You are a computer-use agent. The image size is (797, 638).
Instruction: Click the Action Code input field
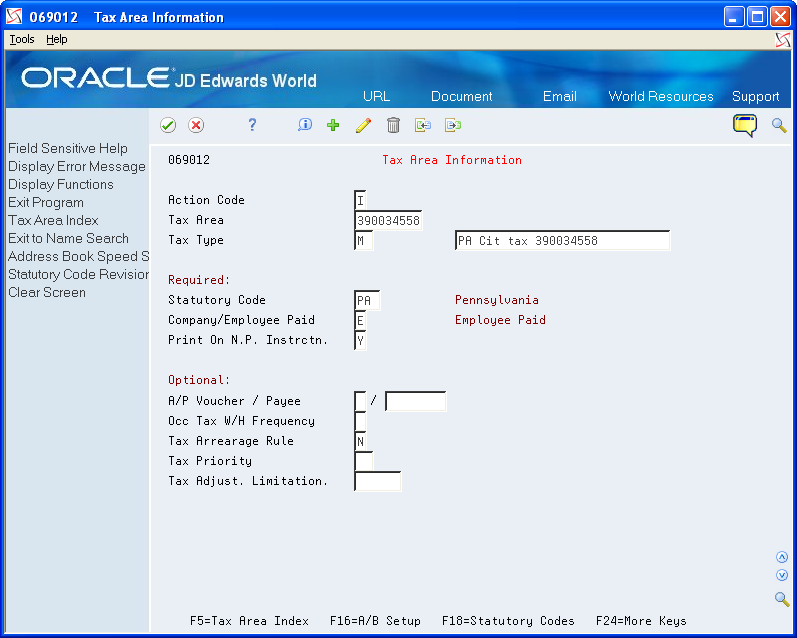click(360, 200)
